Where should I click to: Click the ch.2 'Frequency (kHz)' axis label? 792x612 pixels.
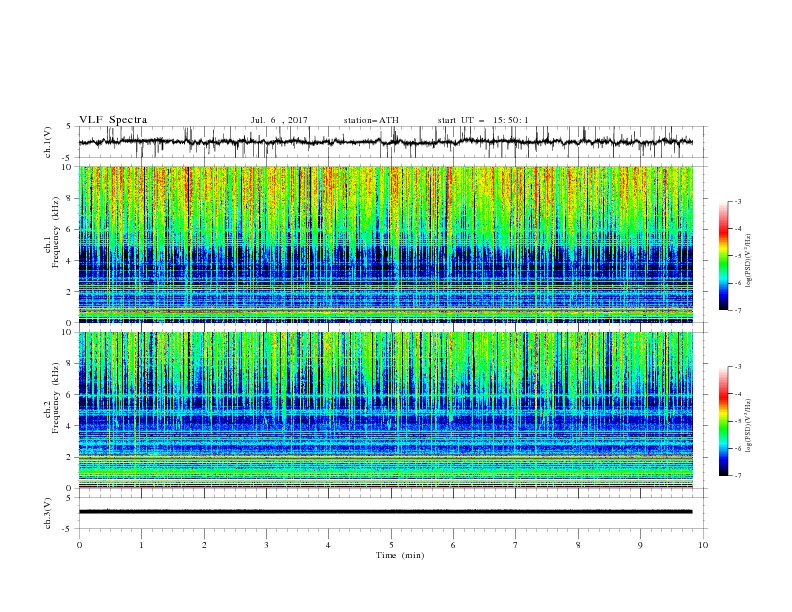[x=56, y=398]
